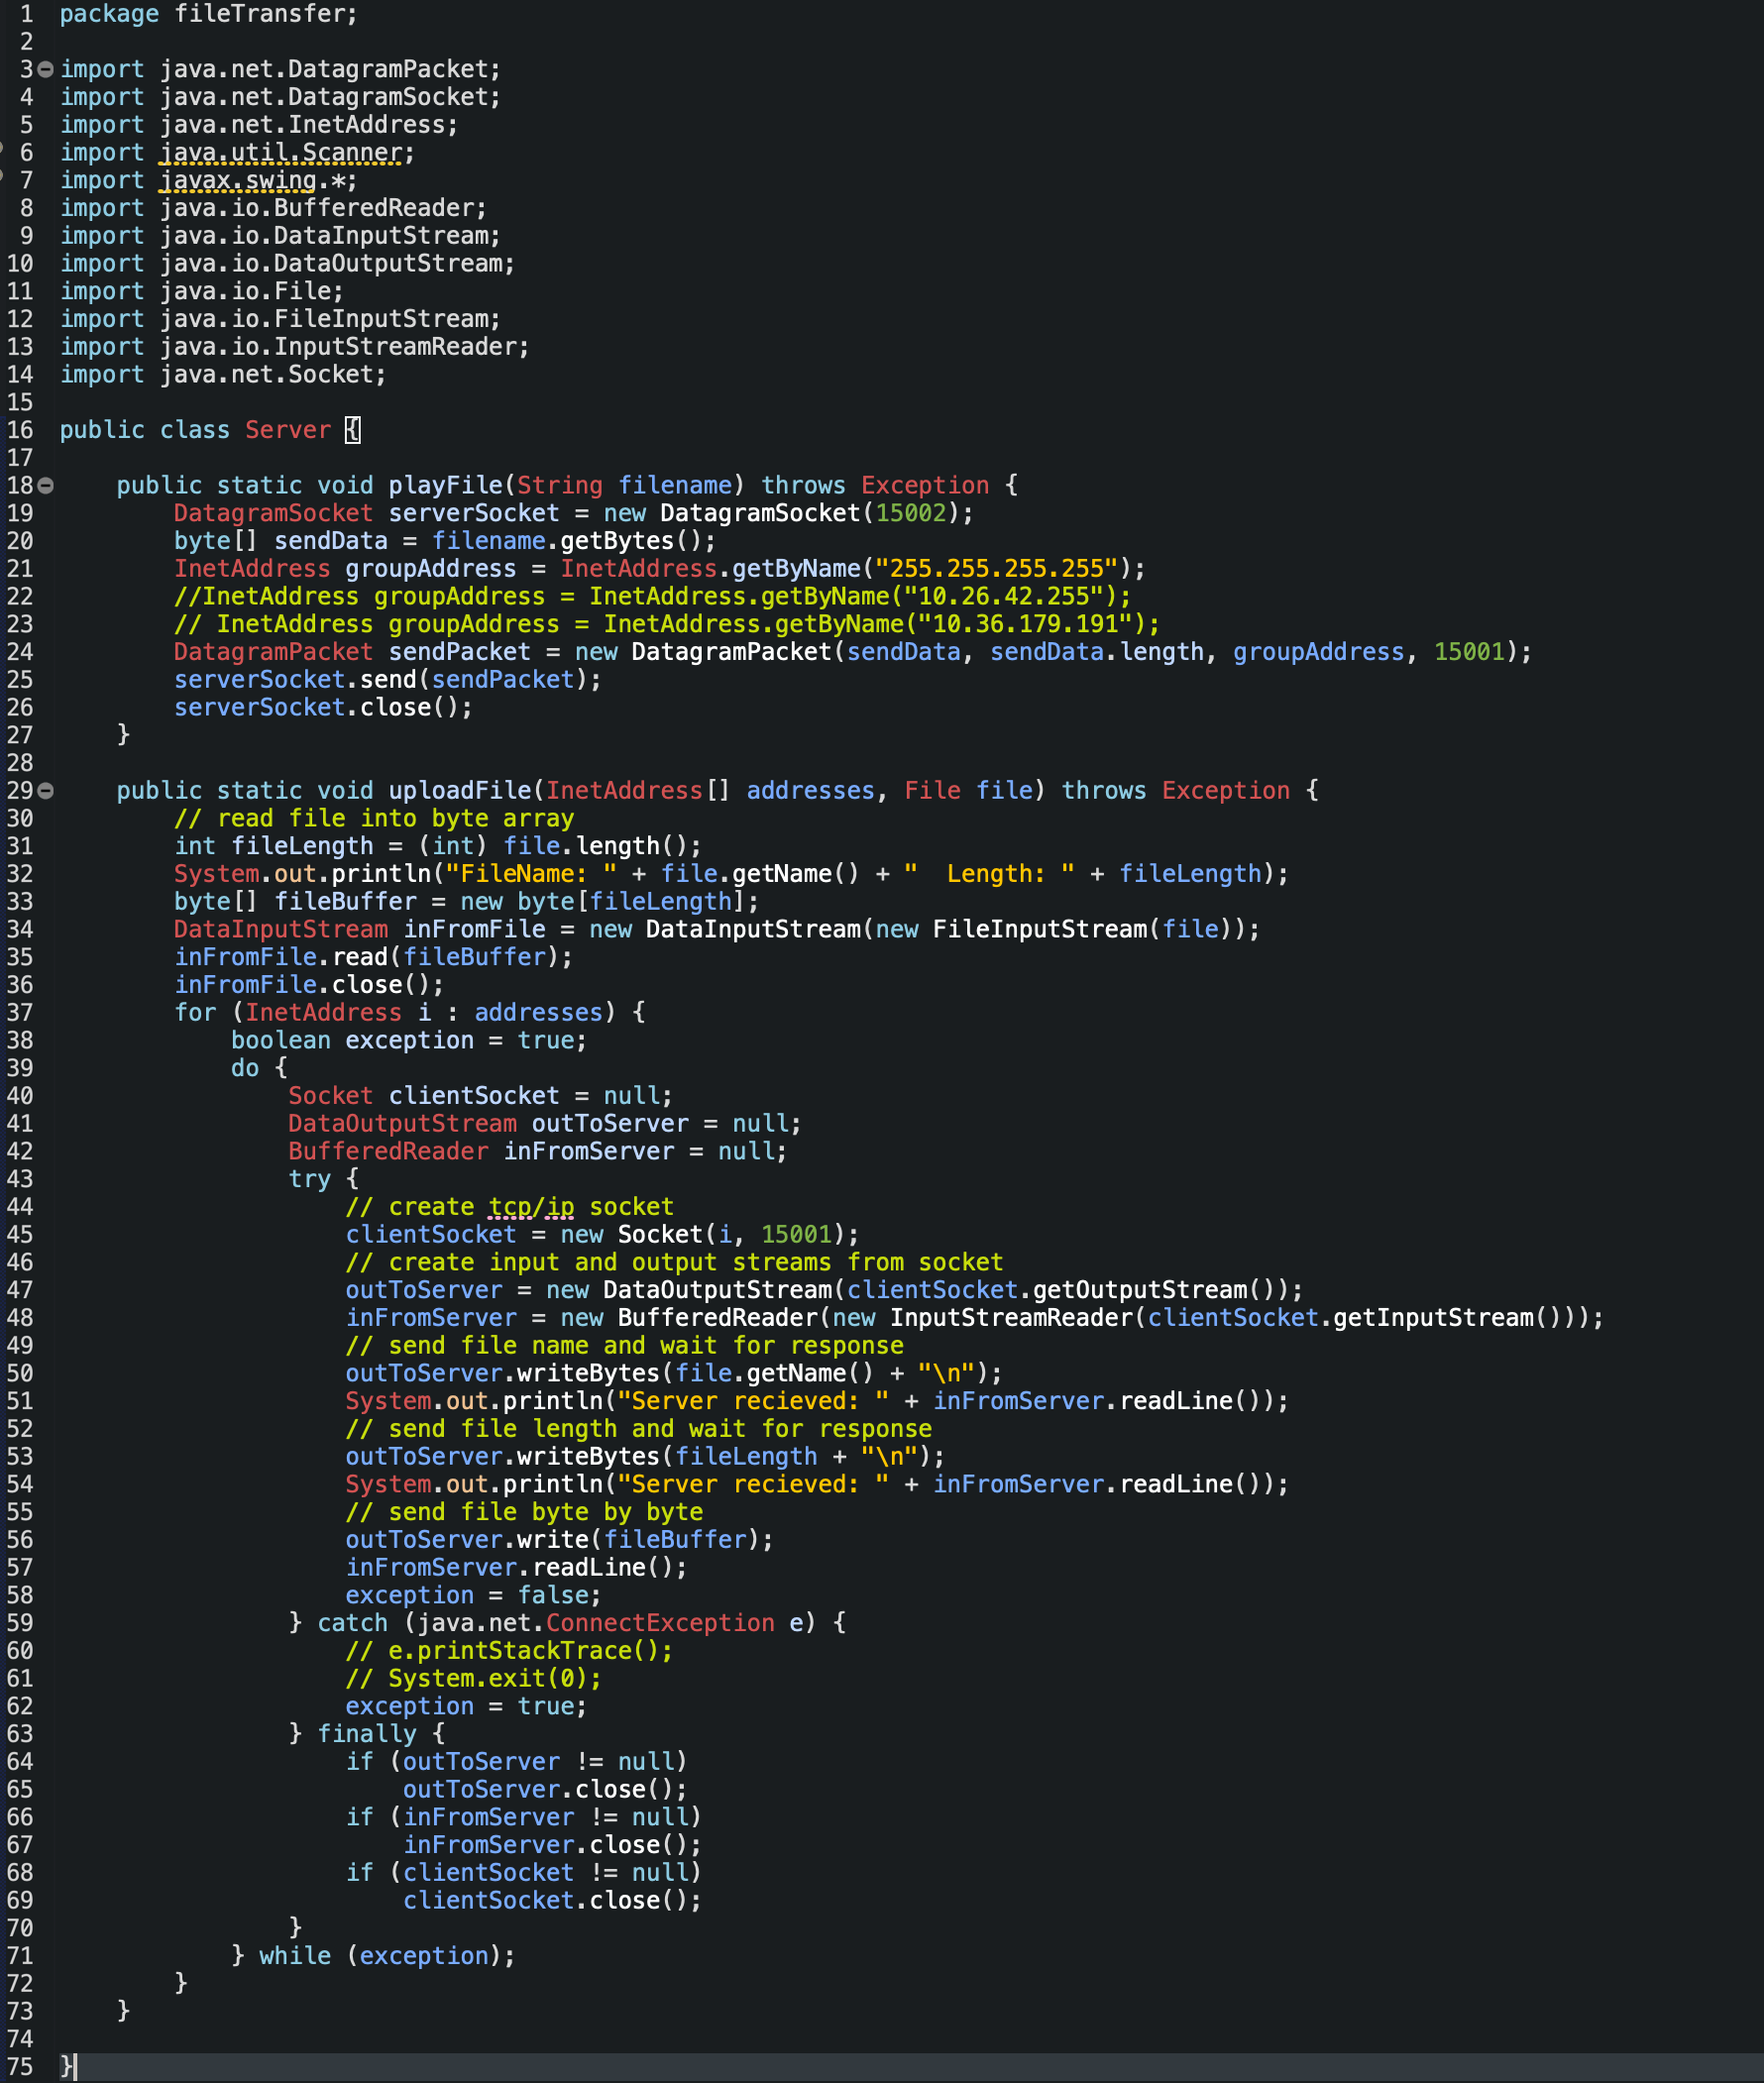Click the string "255.255.255.255"
1764x2083 pixels.
(996, 569)
